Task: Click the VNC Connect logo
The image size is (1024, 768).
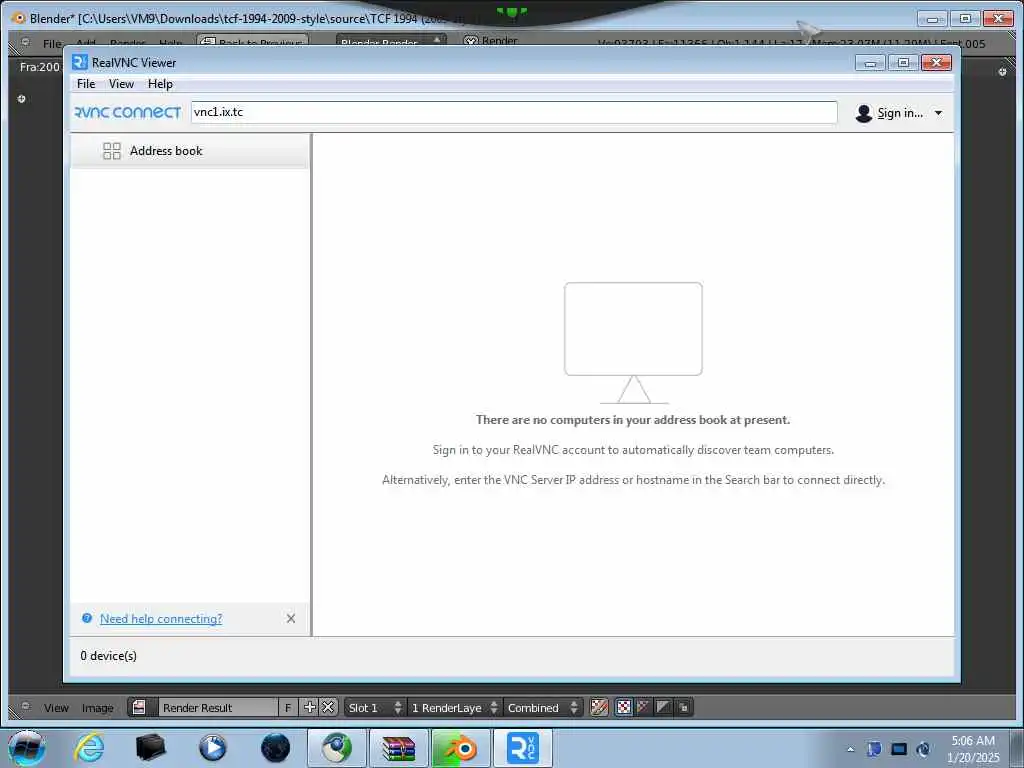Action: 127,112
